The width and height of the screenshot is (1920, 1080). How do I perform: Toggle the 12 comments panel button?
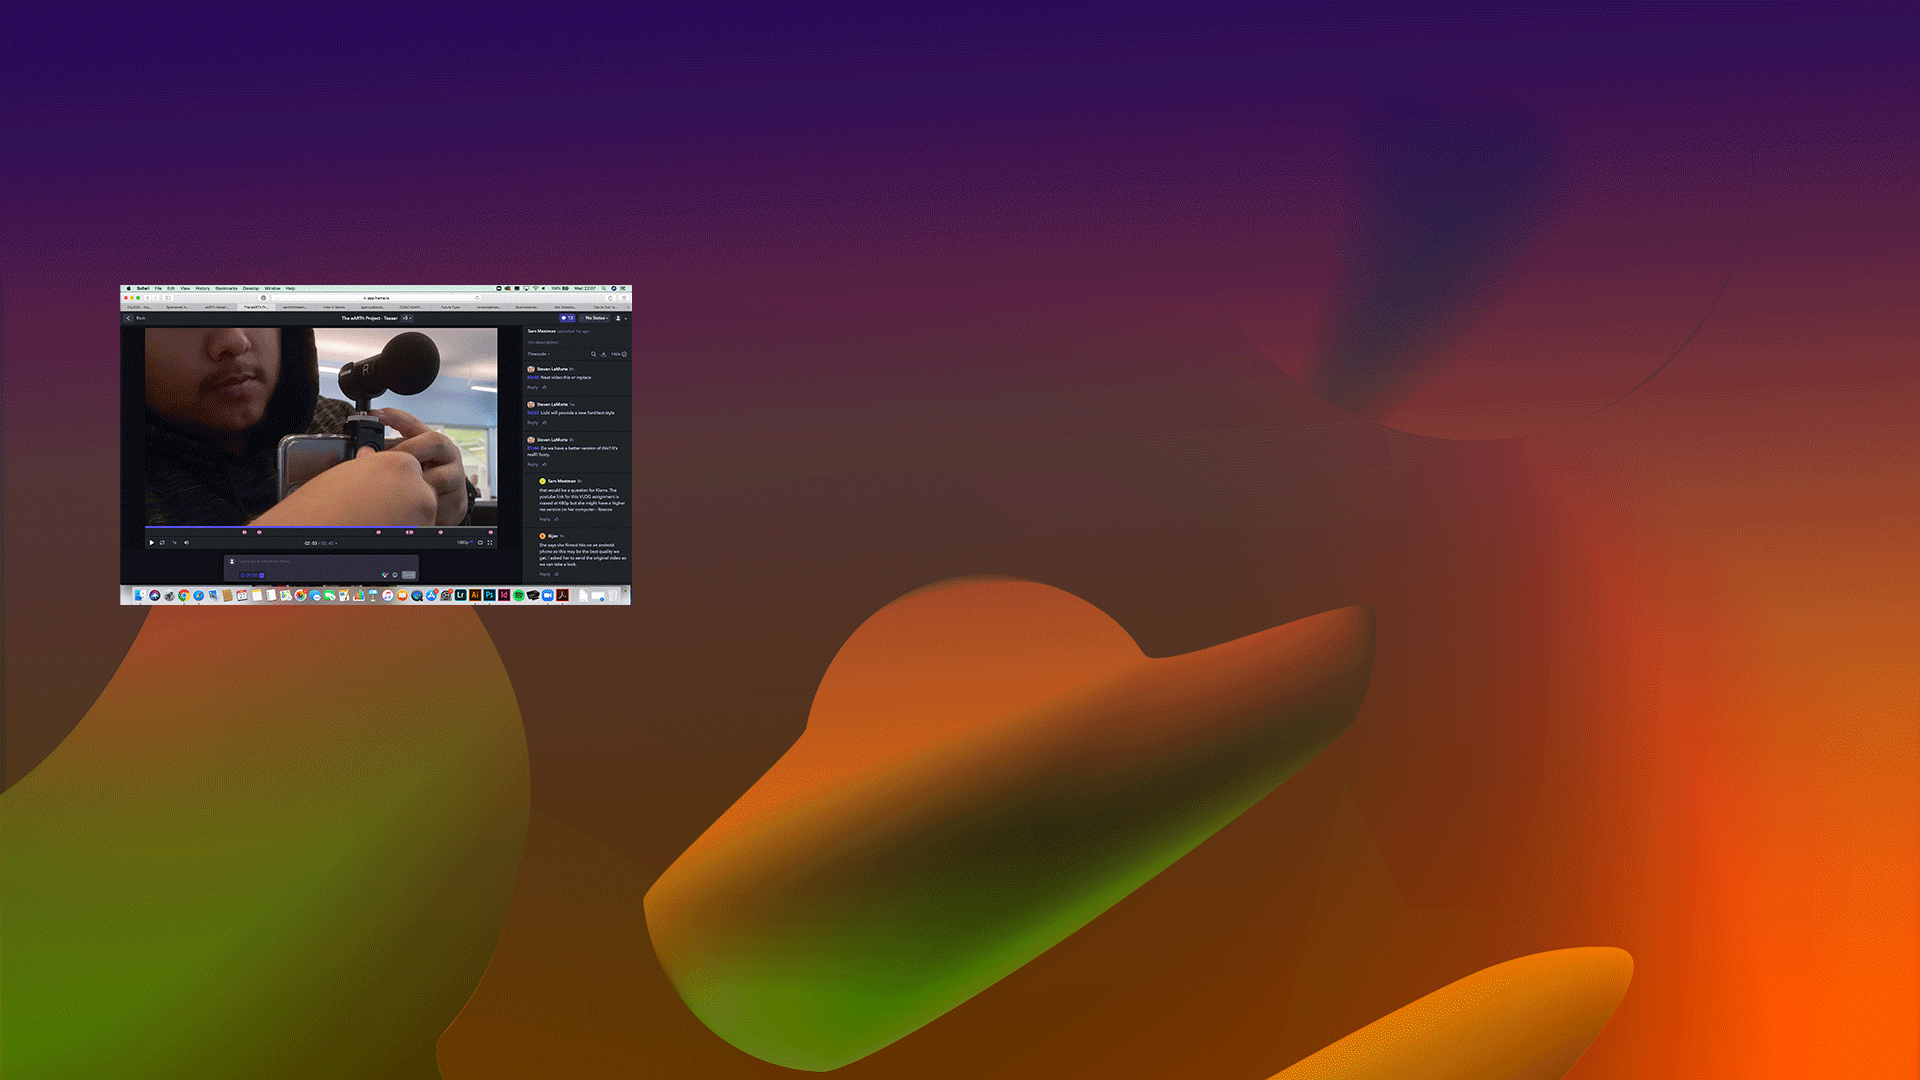567,318
